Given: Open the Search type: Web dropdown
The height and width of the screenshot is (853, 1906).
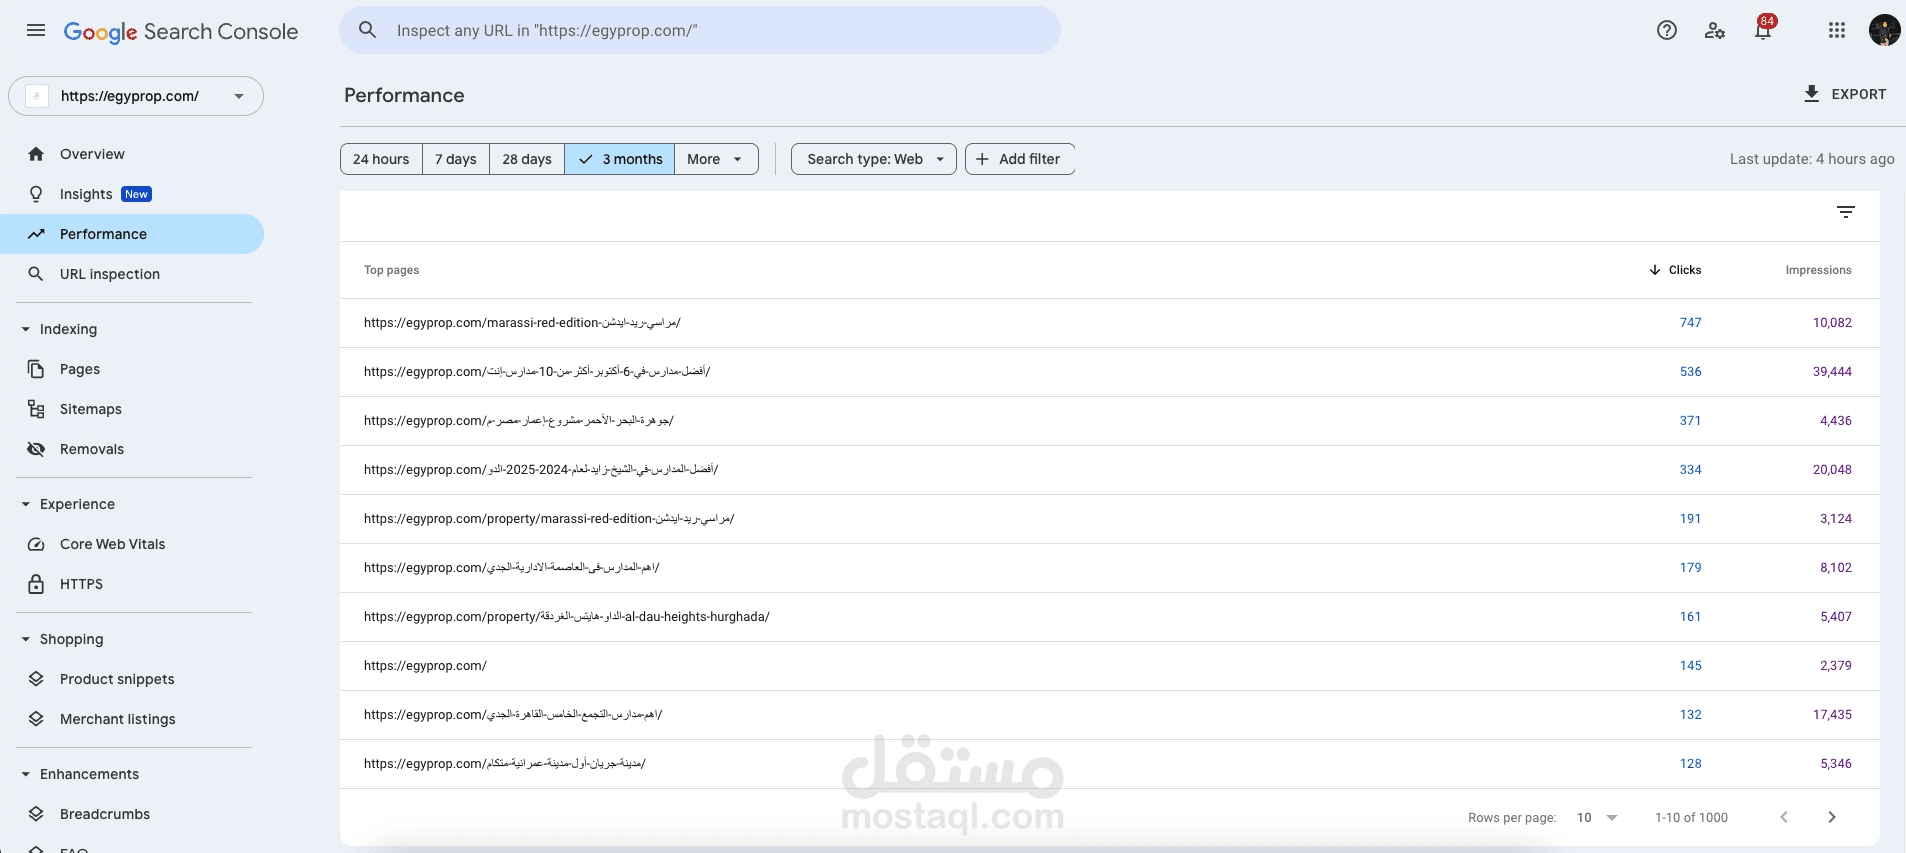Looking at the screenshot, I should coord(874,159).
